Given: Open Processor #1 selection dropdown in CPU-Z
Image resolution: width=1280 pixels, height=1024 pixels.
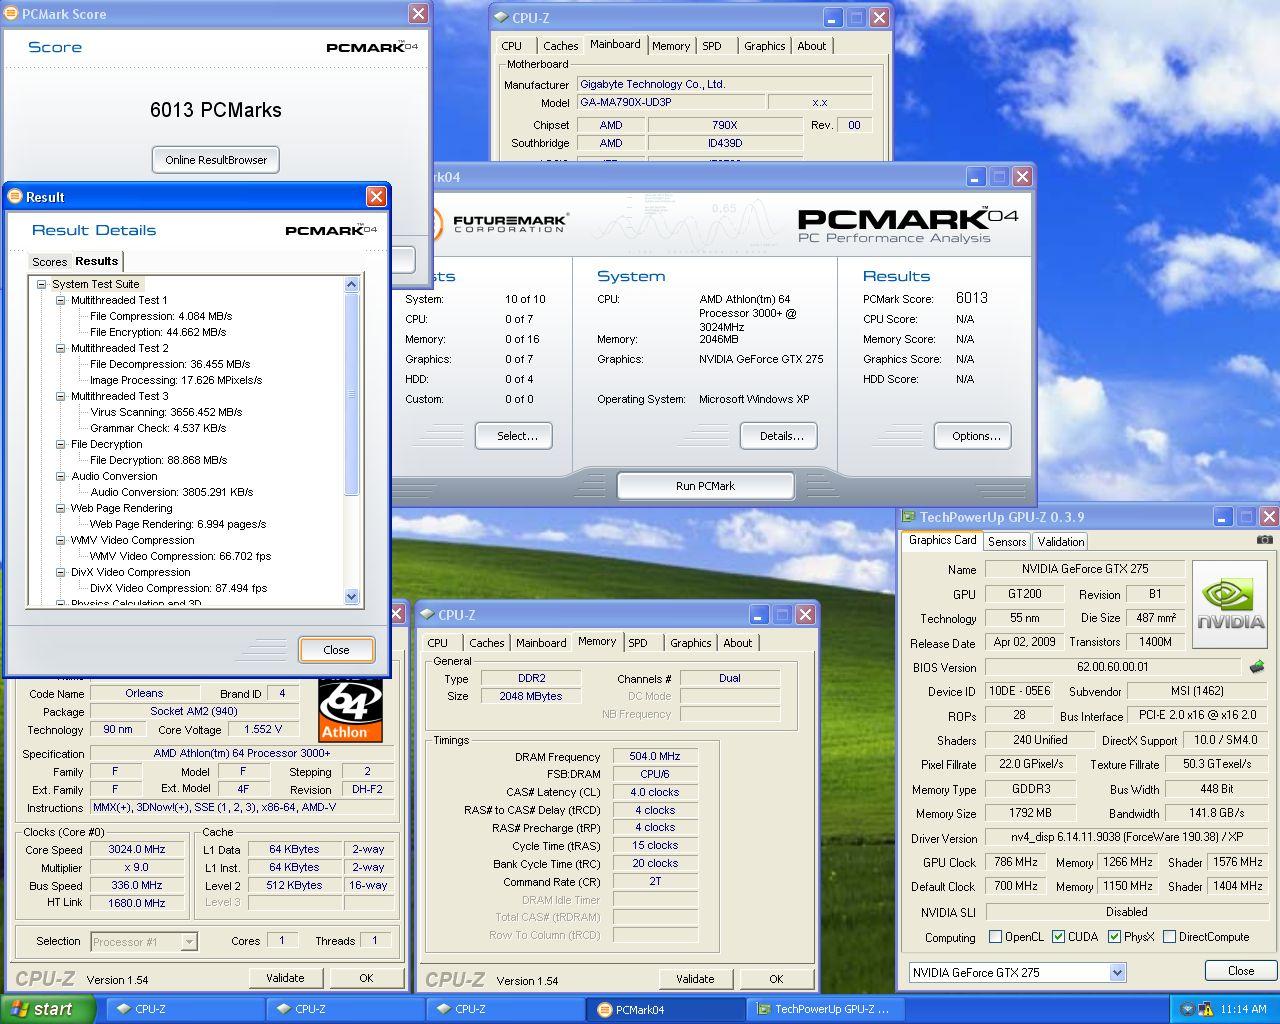Looking at the screenshot, I should [x=189, y=941].
